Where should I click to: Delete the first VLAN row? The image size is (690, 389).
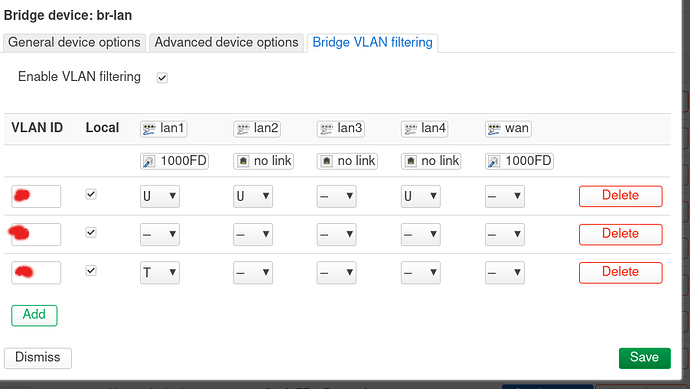tap(620, 196)
